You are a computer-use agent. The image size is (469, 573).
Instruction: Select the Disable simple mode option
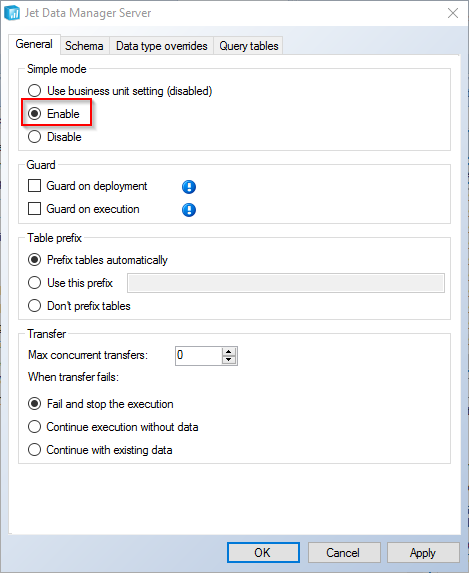point(34,137)
